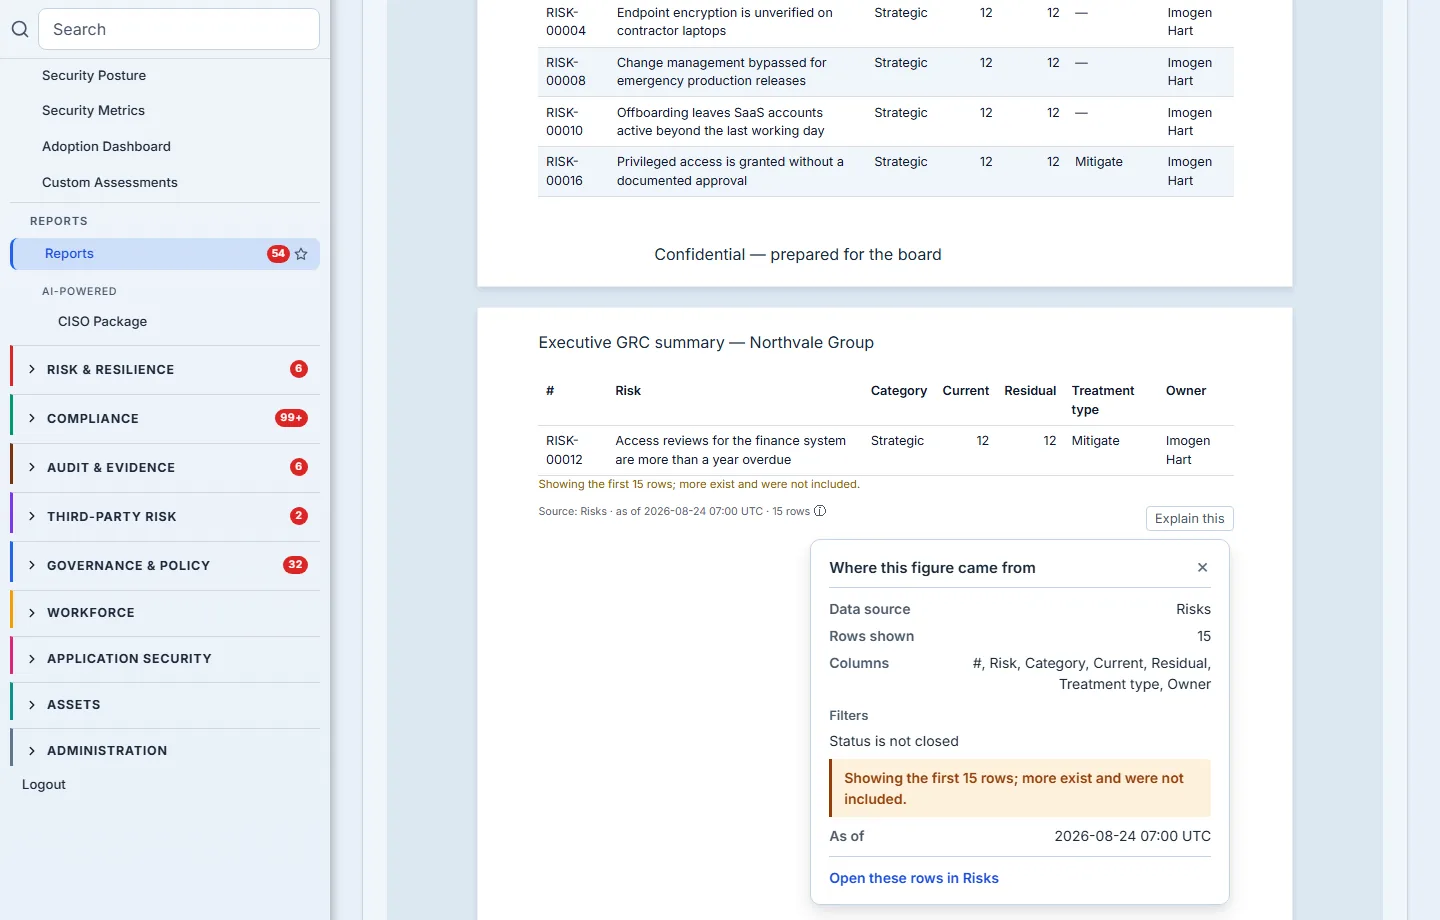Go to Adoption Dashboard
Screen dimensions: 1440x920
(x=106, y=146)
